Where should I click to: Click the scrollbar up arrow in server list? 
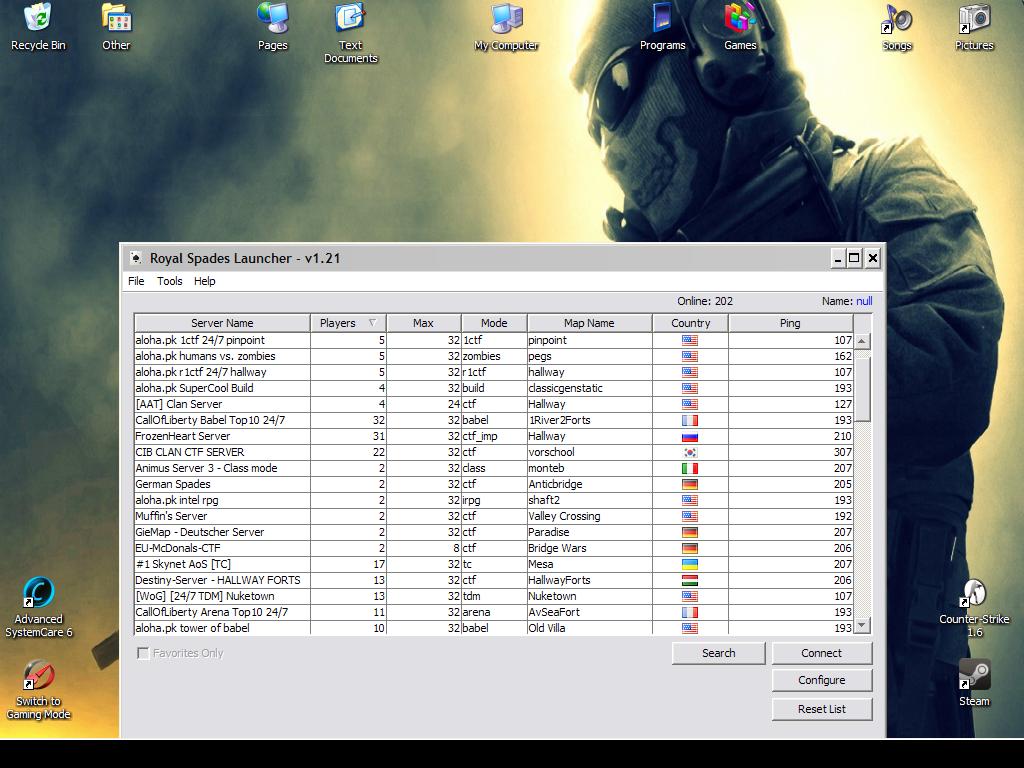point(862,341)
